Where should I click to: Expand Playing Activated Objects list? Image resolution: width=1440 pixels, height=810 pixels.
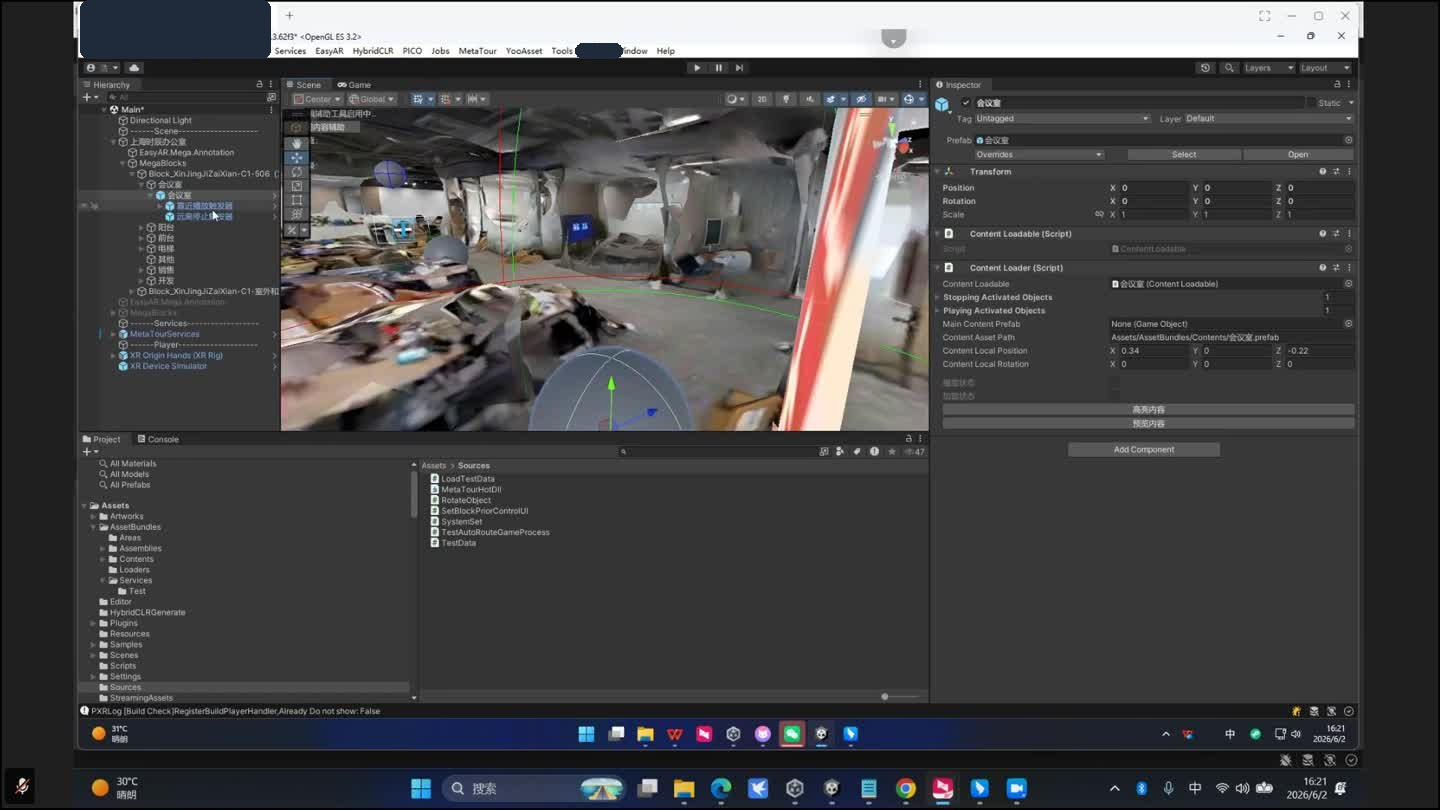938,311
